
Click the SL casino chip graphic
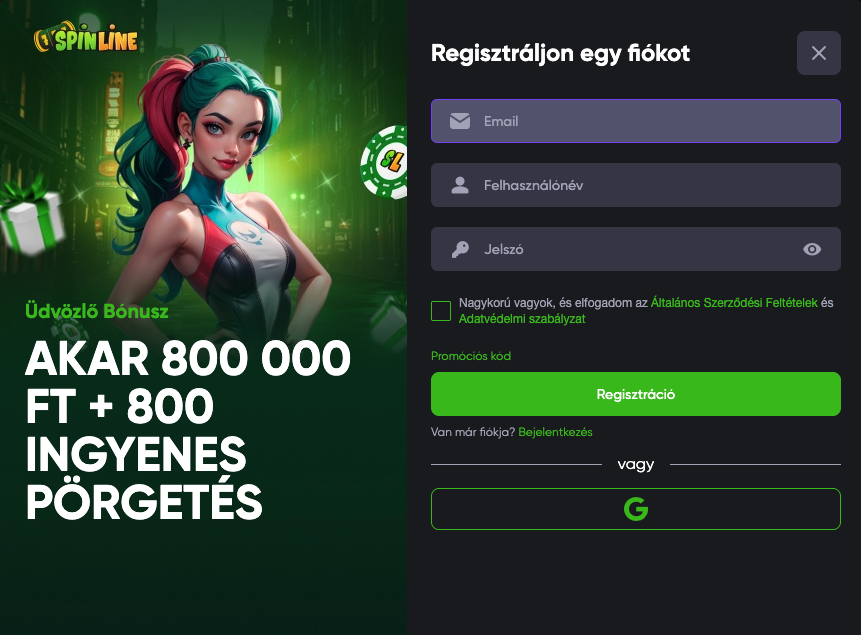coord(384,161)
